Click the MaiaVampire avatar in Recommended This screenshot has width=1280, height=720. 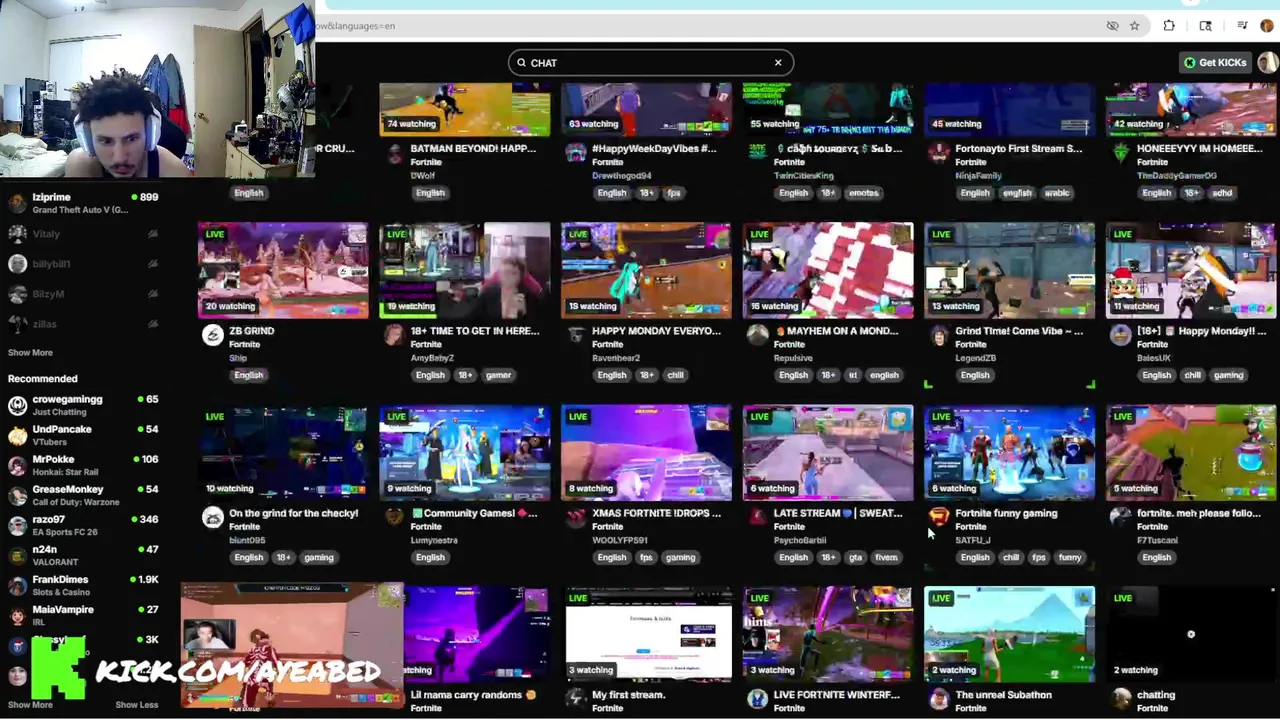click(x=17, y=615)
